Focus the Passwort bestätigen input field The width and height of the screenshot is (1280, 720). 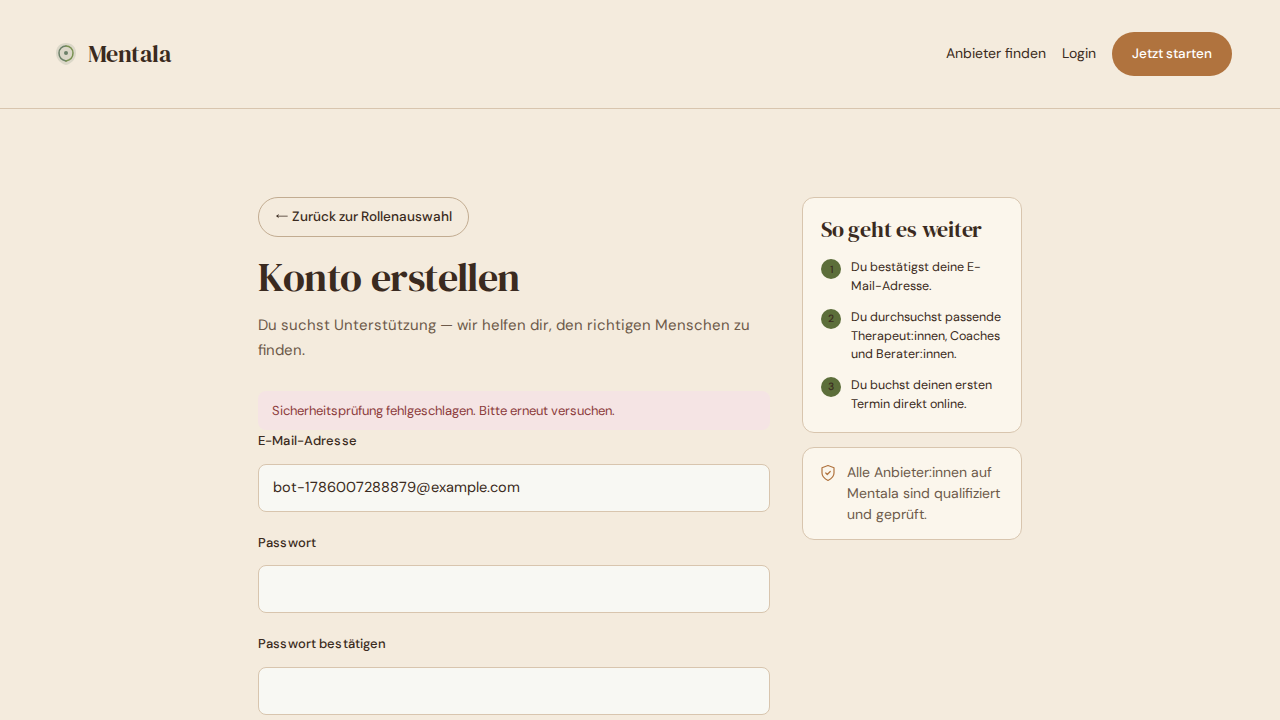pyautogui.click(x=514, y=691)
